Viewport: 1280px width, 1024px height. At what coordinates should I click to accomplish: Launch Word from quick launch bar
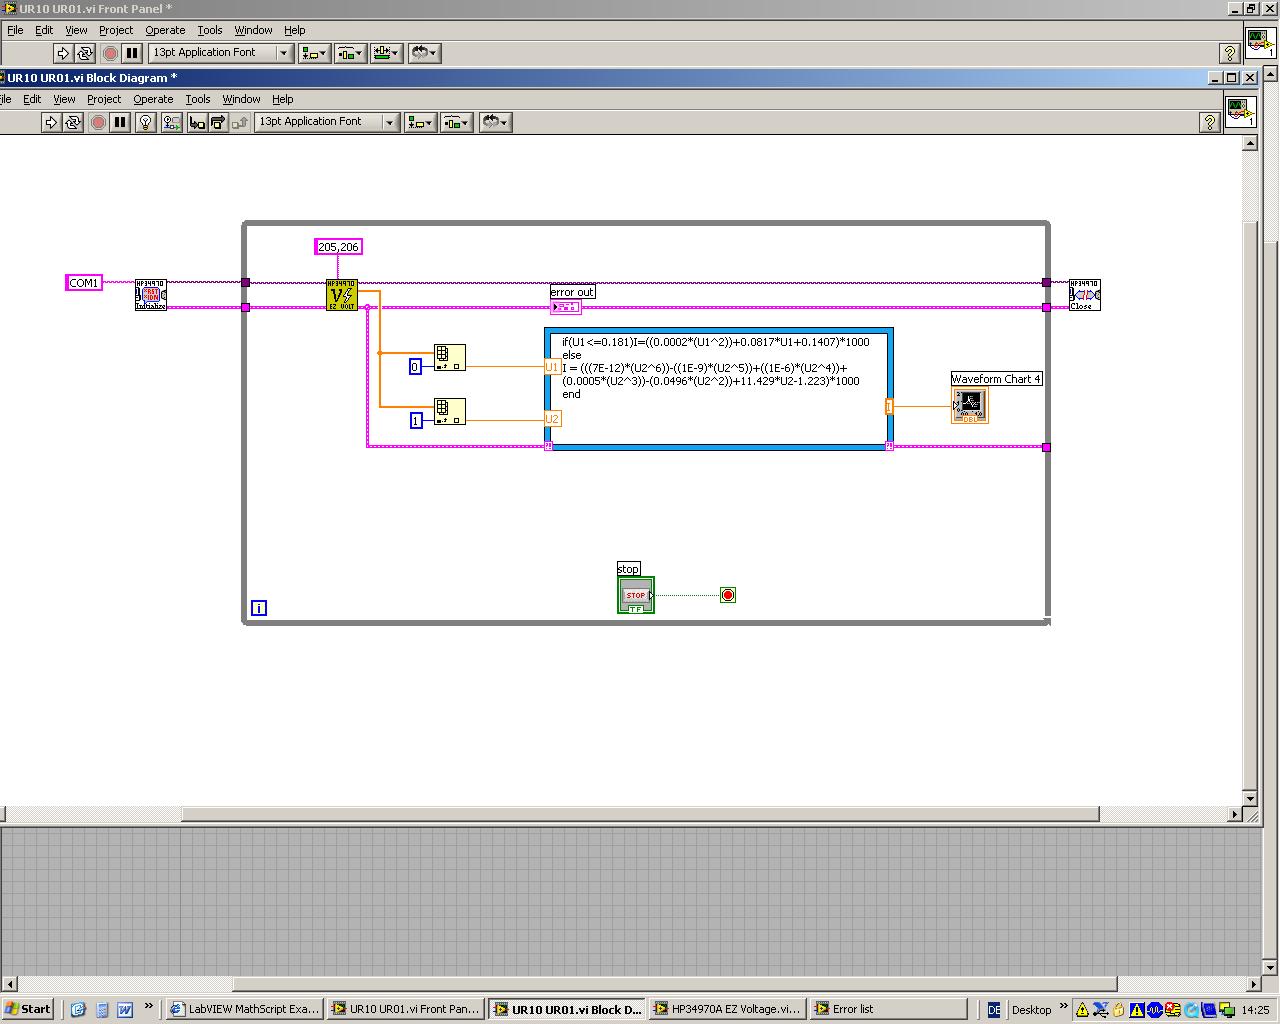point(124,1010)
